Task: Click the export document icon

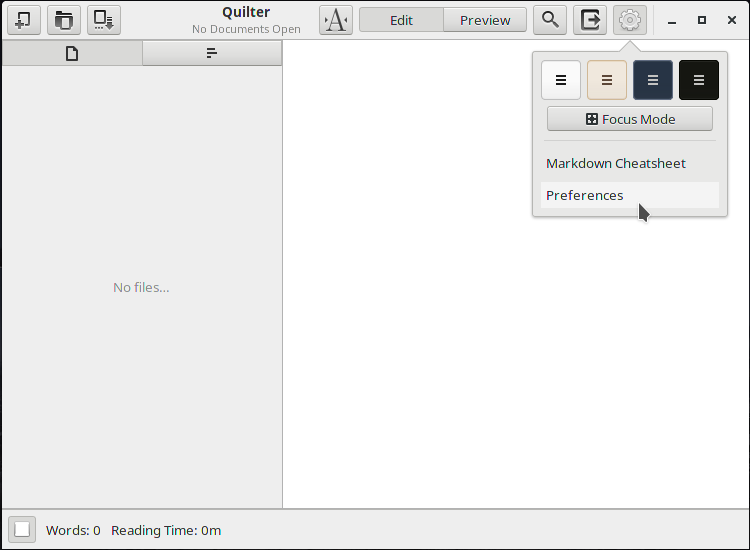Action: pos(590,20)
